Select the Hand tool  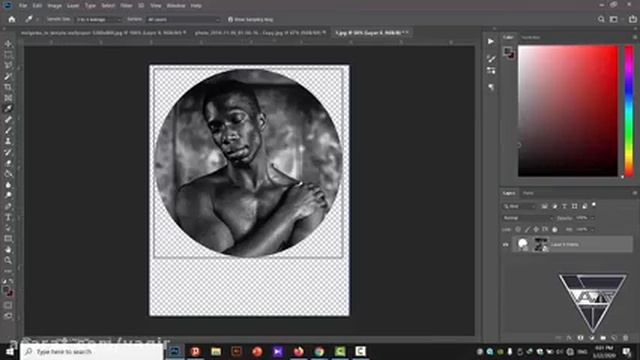pyautogui.click(x=8, y=249)
